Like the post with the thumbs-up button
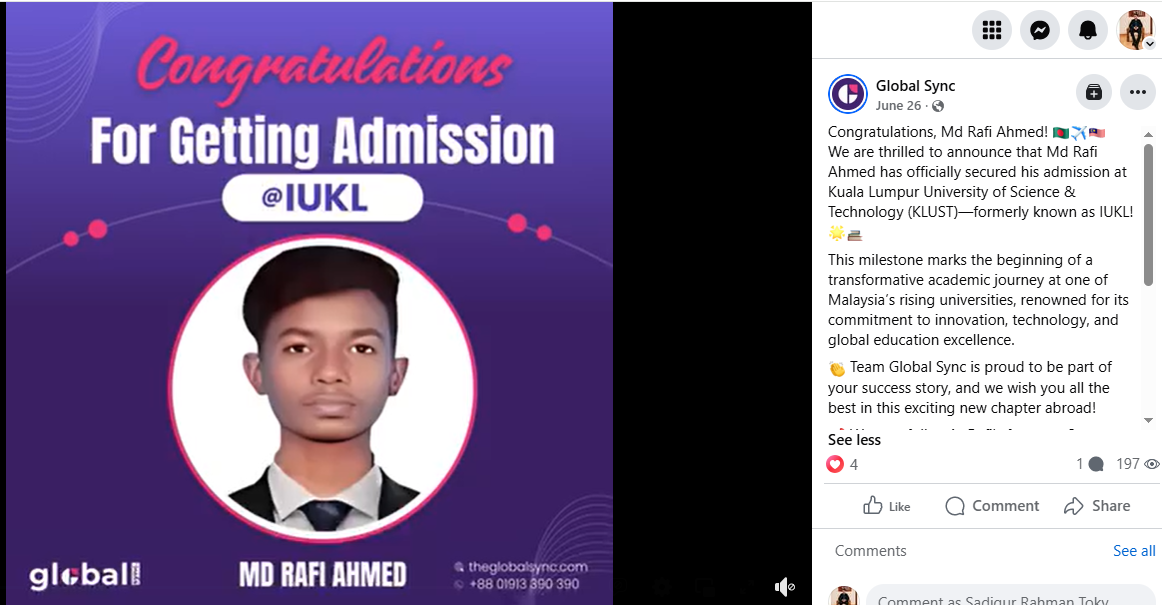 [886, 506]
